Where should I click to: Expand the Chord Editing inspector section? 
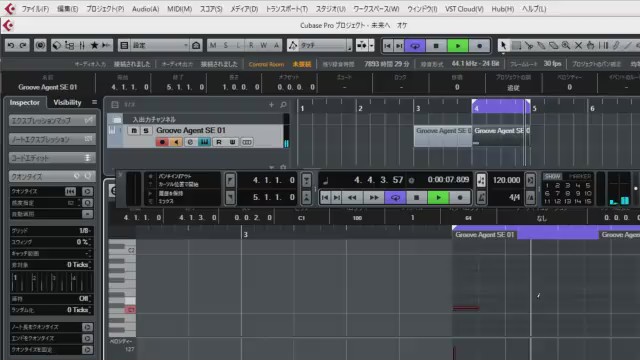click(x=52, y=158)
